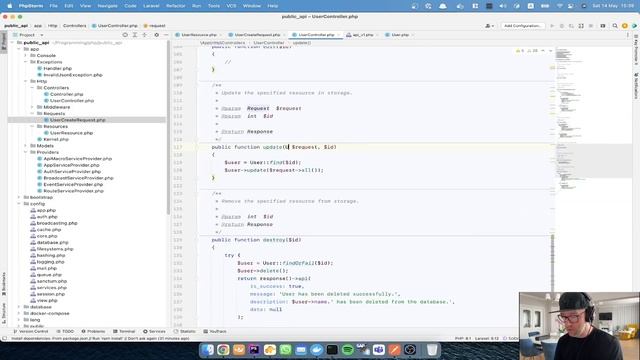This screenshot has width=640, height=360.
Task: Open Google Chrome from the dock
Action: [x=223, y=350]
